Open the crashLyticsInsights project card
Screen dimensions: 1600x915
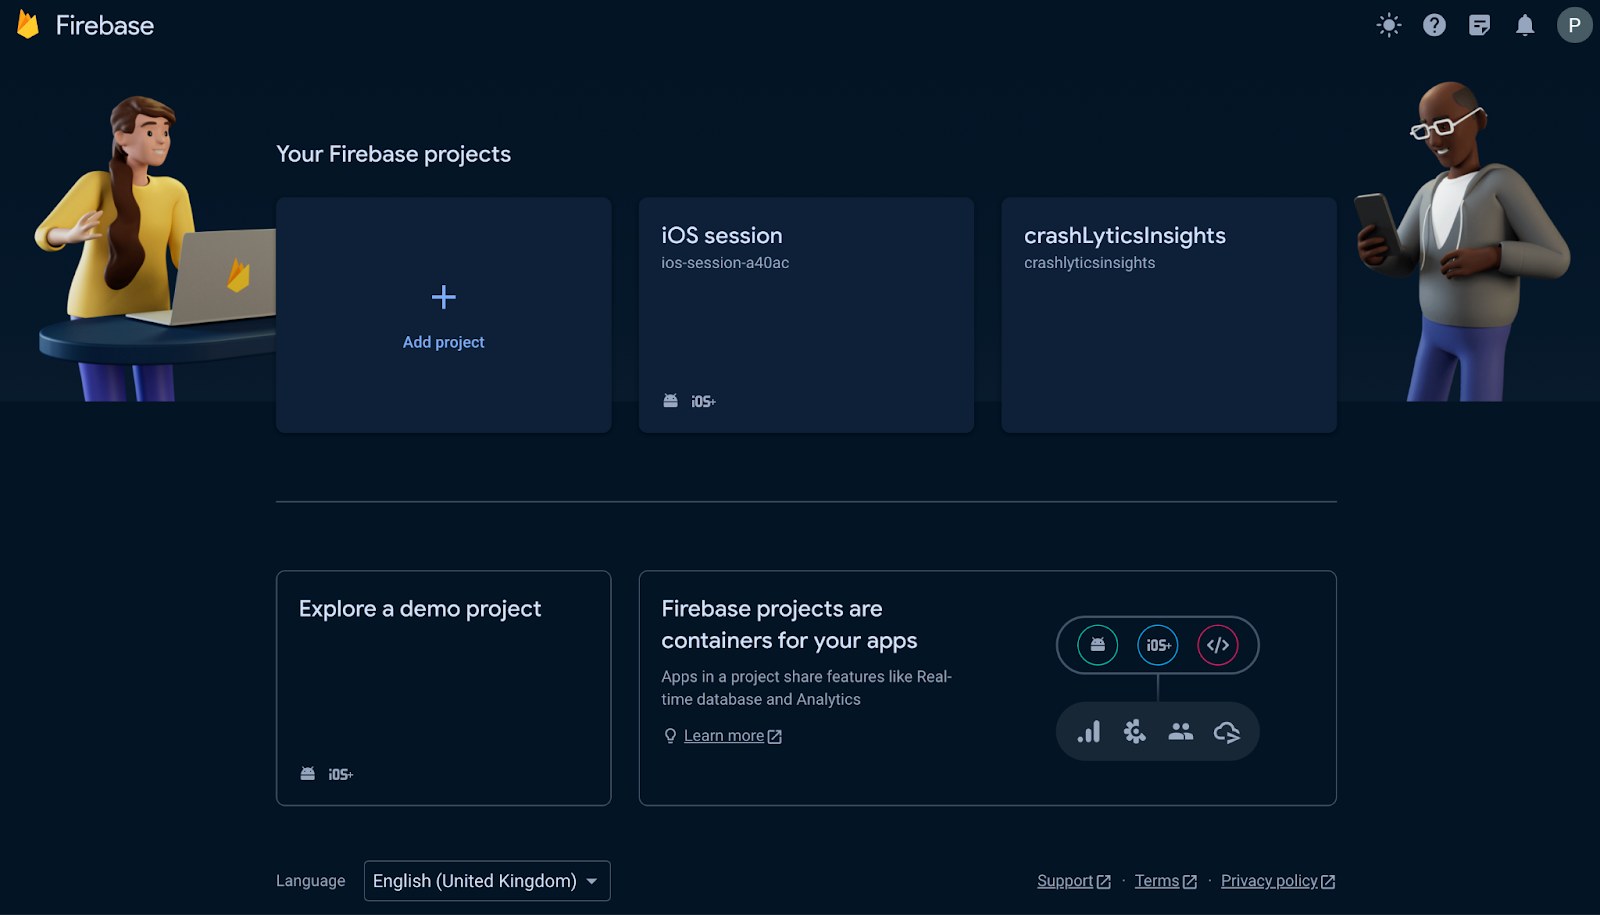pos(1169,315)
